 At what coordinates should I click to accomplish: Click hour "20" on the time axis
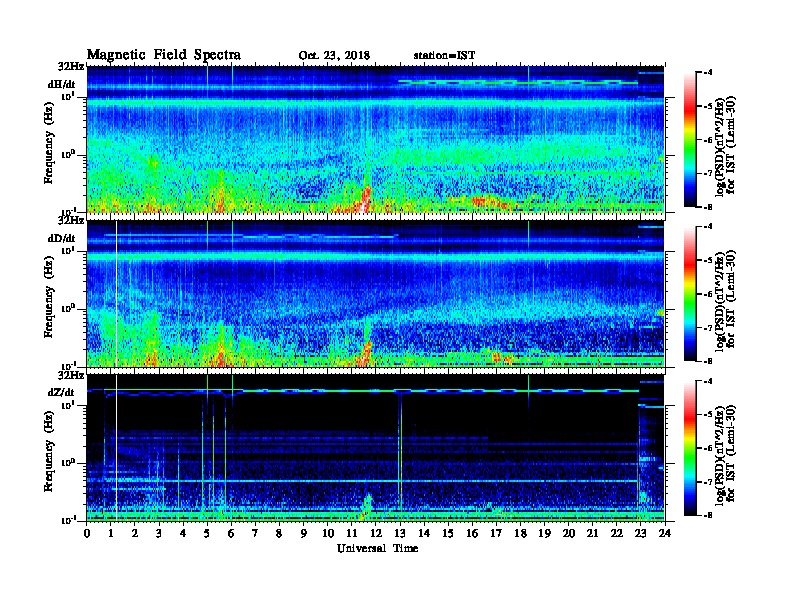tap(568, 534)
